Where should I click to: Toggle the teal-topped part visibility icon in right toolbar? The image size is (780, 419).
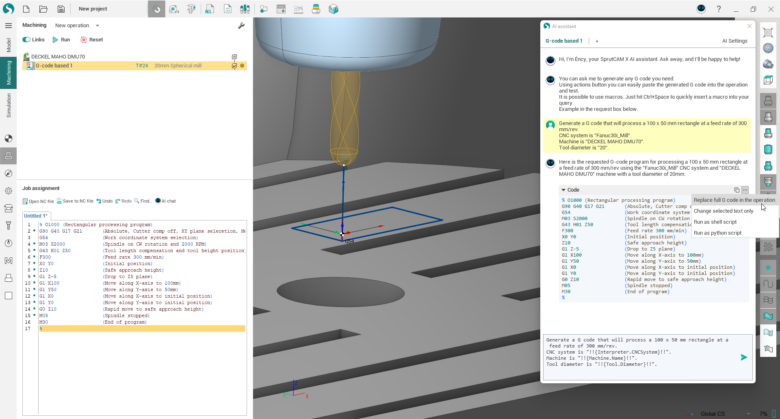click(x=768, y=133)
